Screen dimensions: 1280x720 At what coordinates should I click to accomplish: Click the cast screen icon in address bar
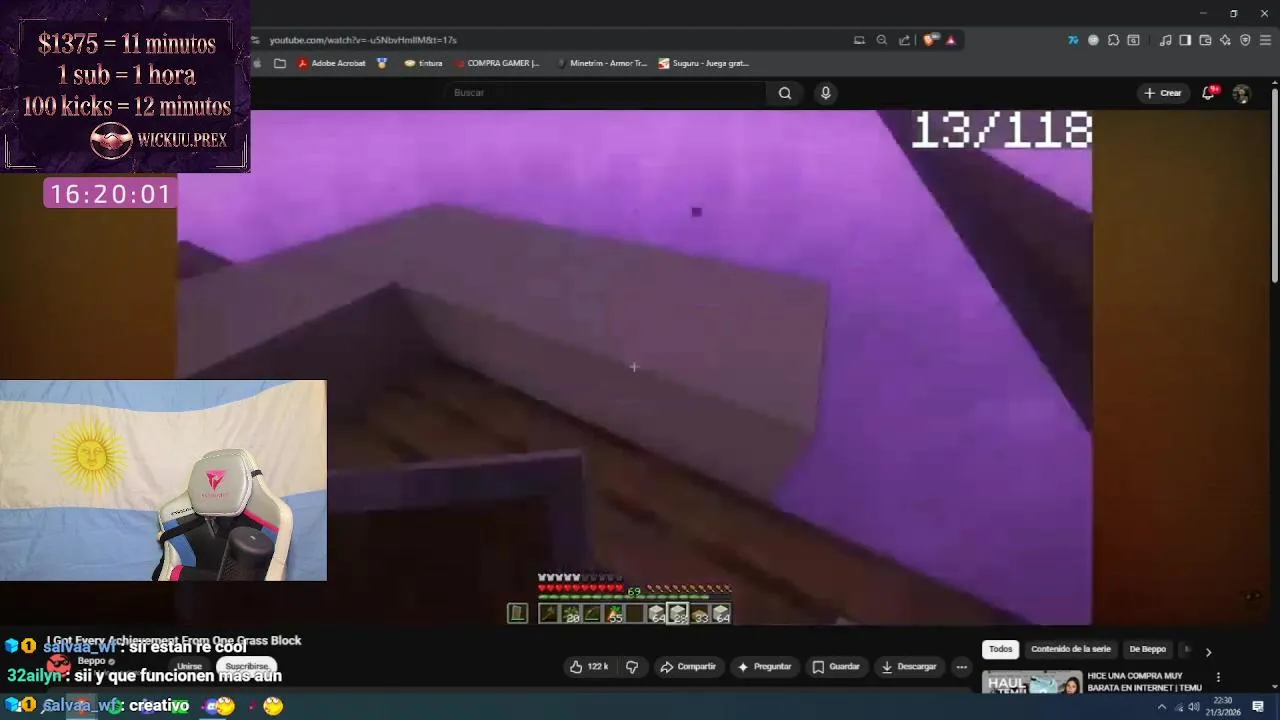859,40
